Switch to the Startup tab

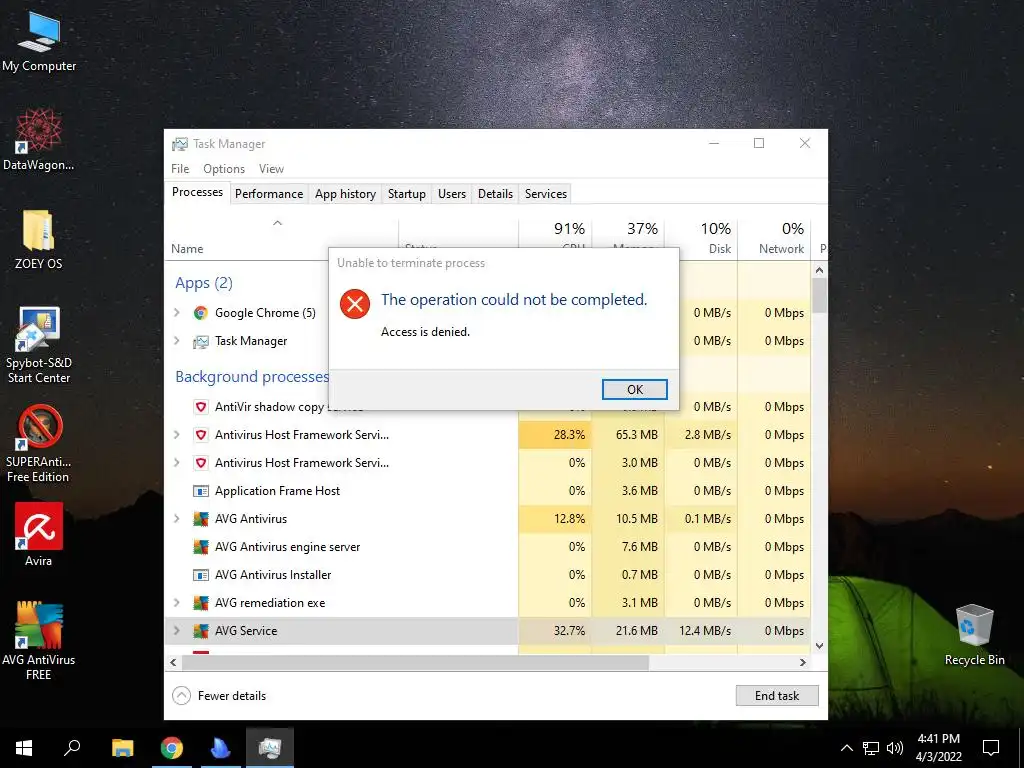pos(406,194)
